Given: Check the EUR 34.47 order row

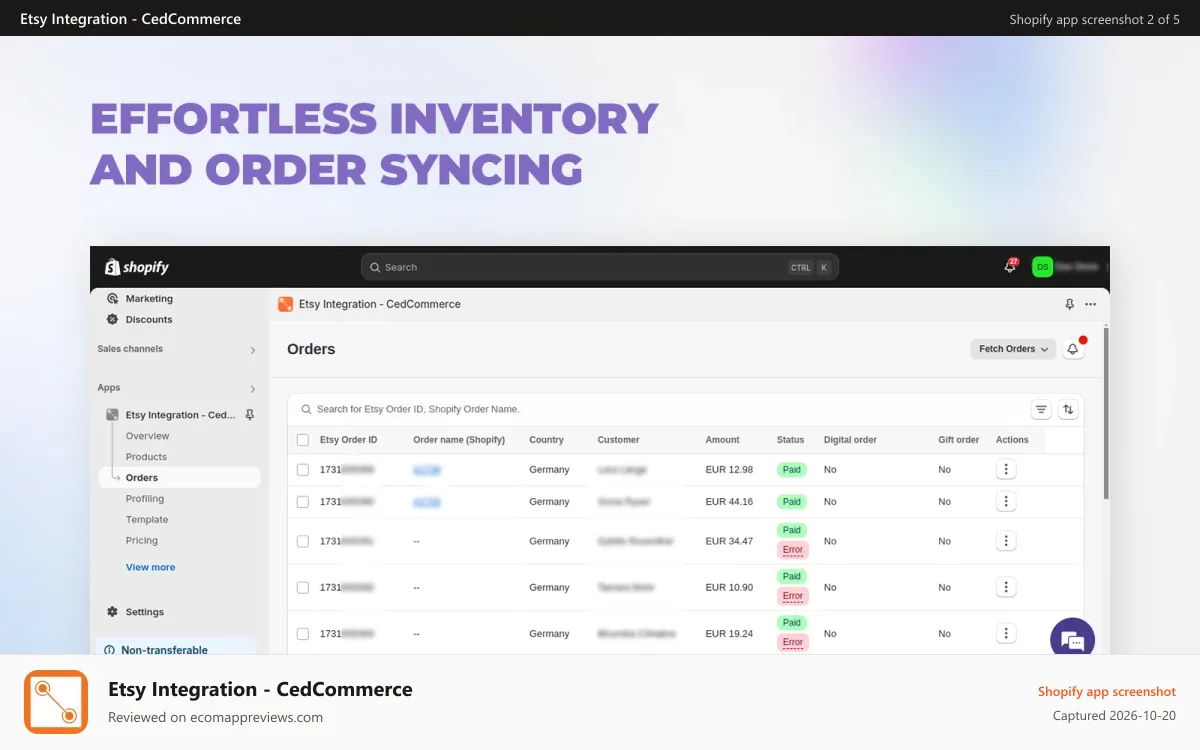Looking at the screenshot, I should coord(303,541).
